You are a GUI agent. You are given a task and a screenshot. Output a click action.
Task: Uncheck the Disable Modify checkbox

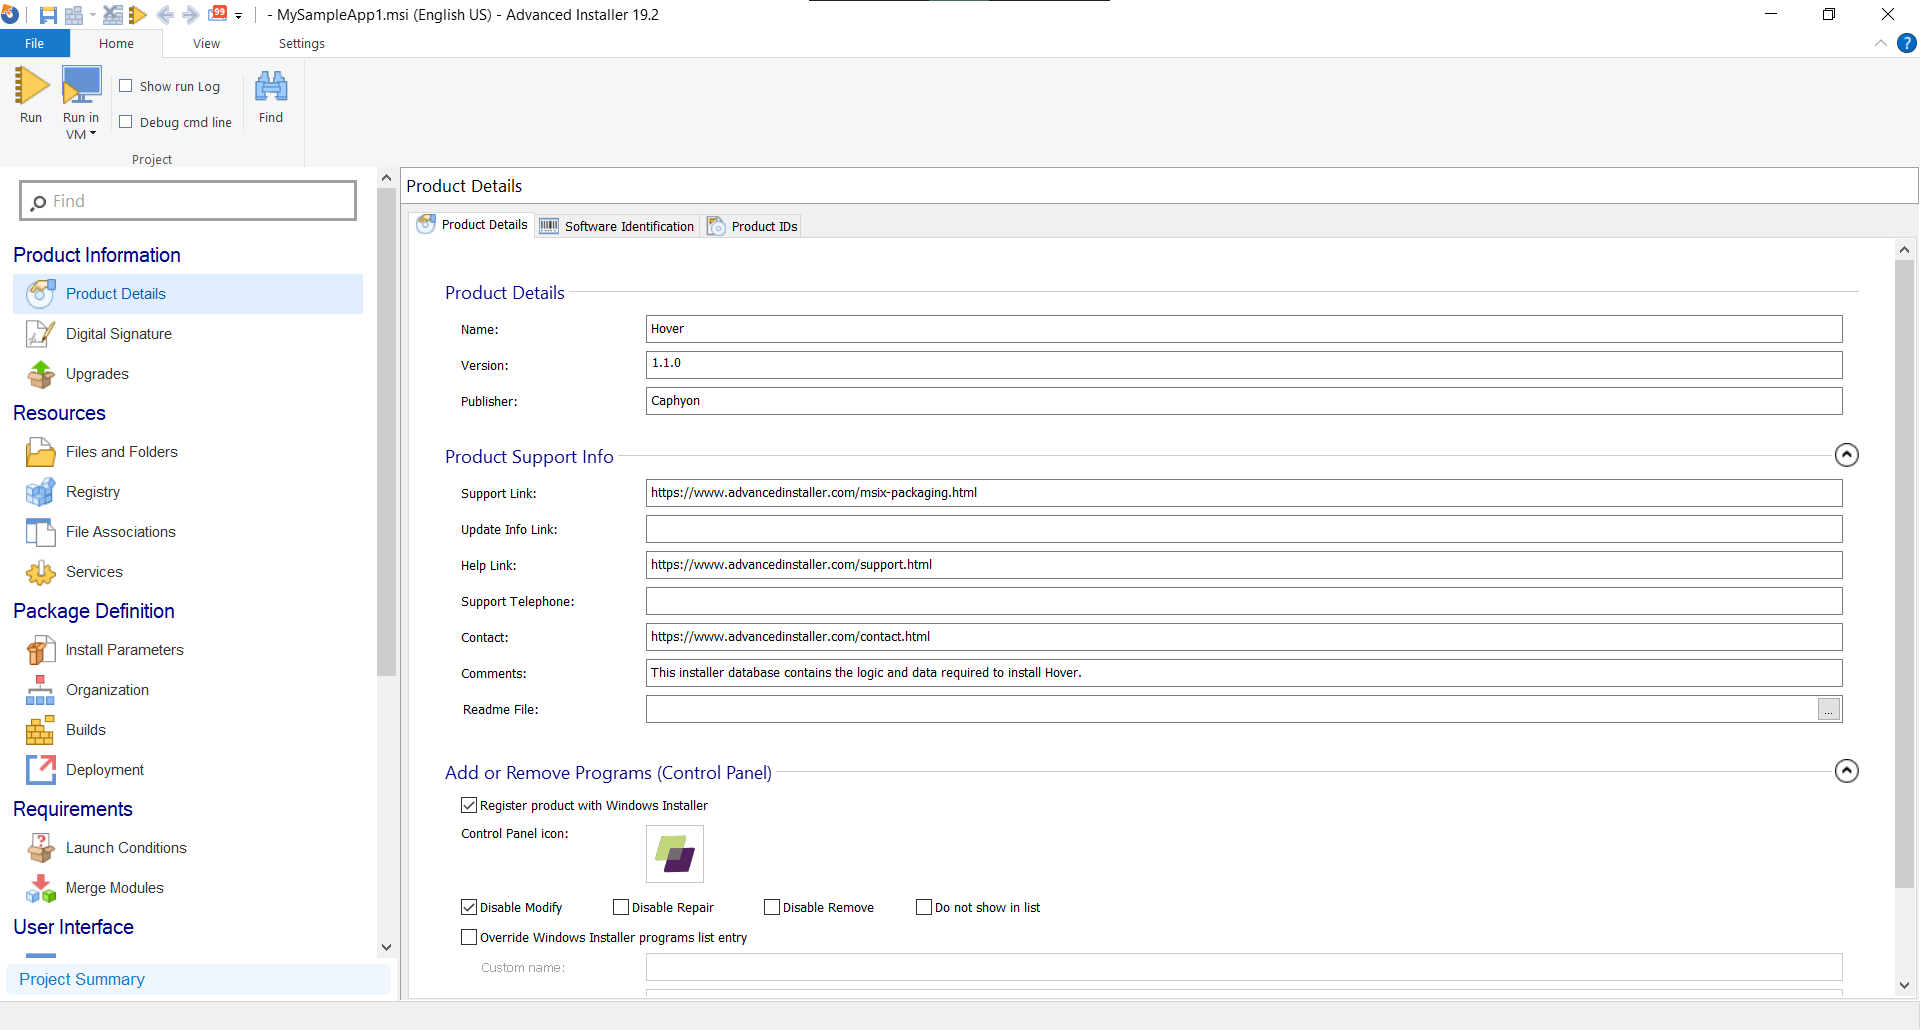[x=469, y=907]
